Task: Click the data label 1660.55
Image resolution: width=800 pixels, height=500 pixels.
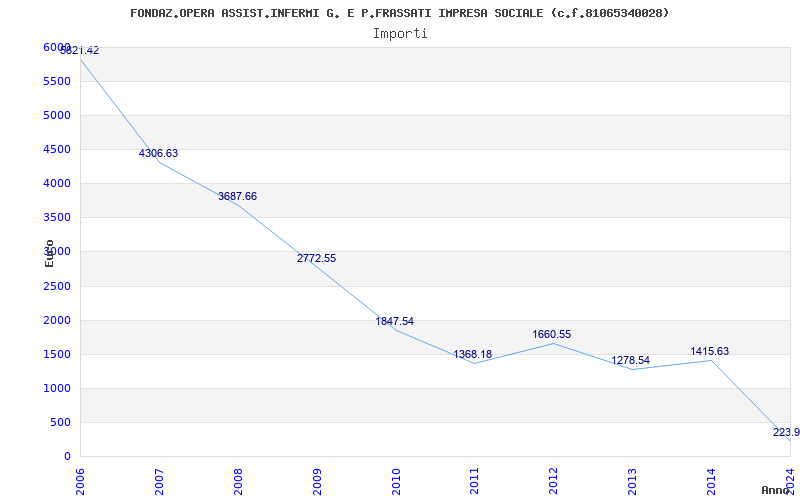Action: point(552,335)
